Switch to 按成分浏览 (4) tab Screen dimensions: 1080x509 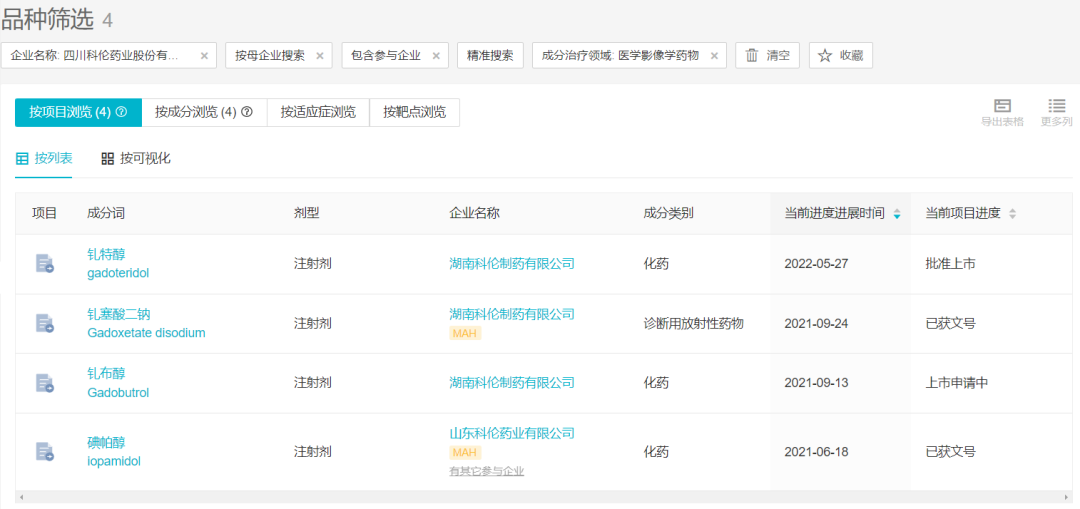204,112
